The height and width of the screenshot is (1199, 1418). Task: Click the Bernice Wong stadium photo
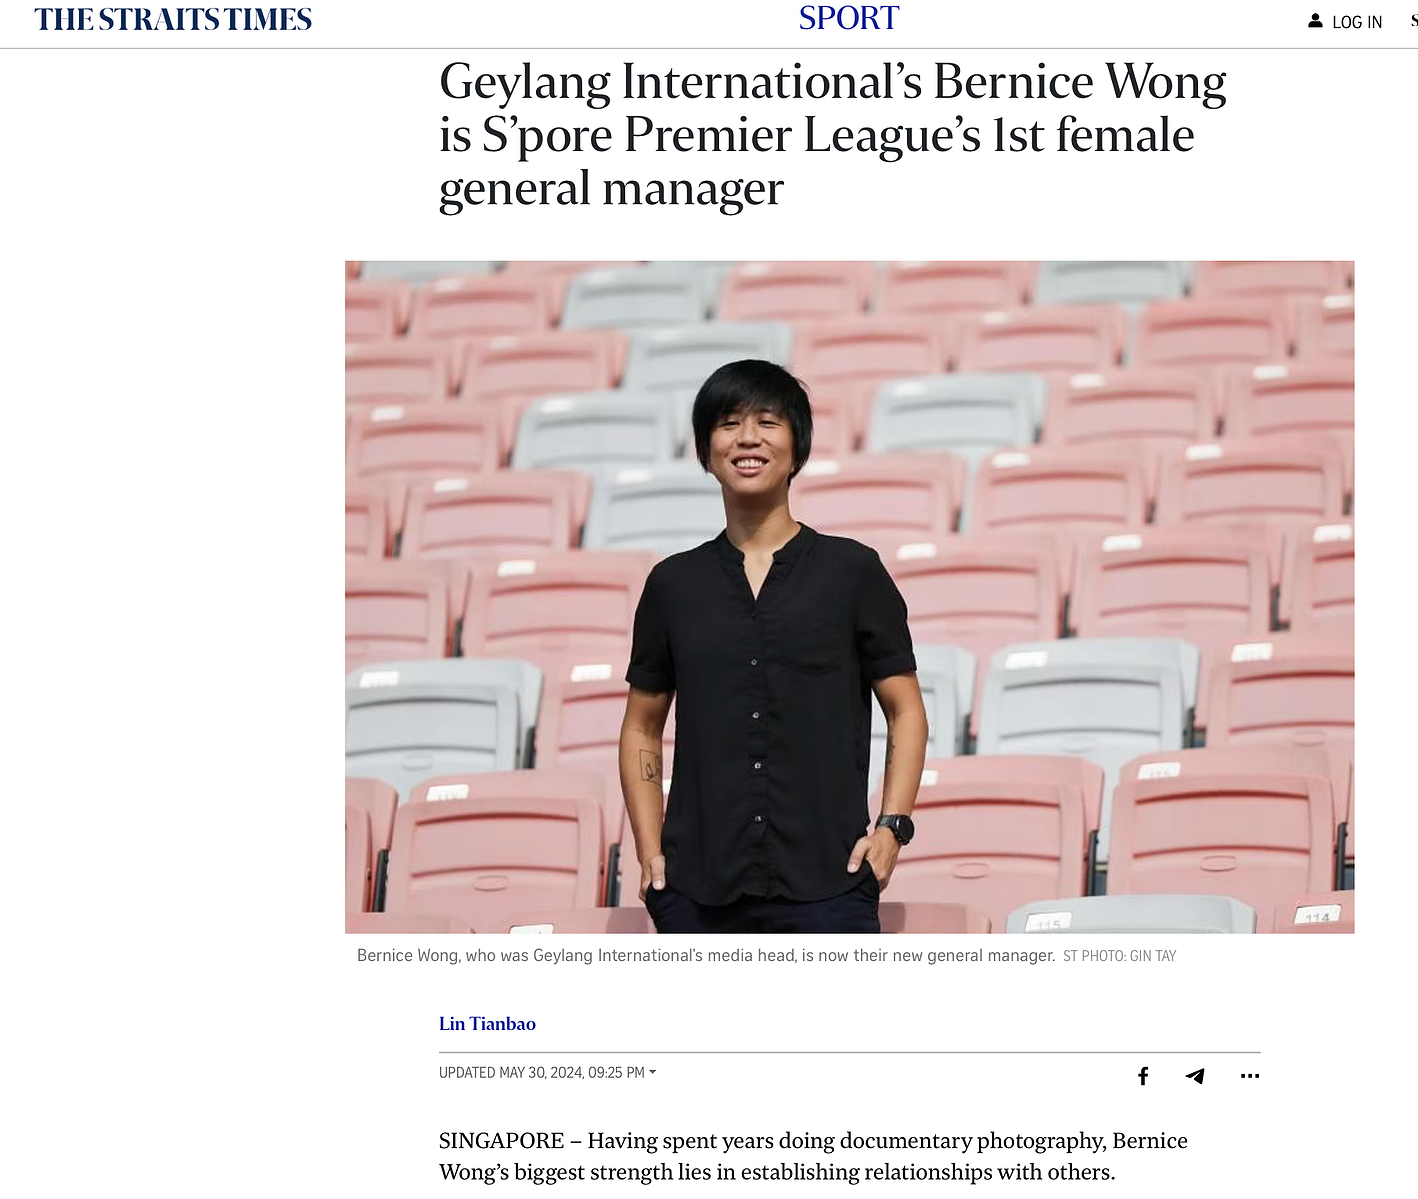pos(849,597)
